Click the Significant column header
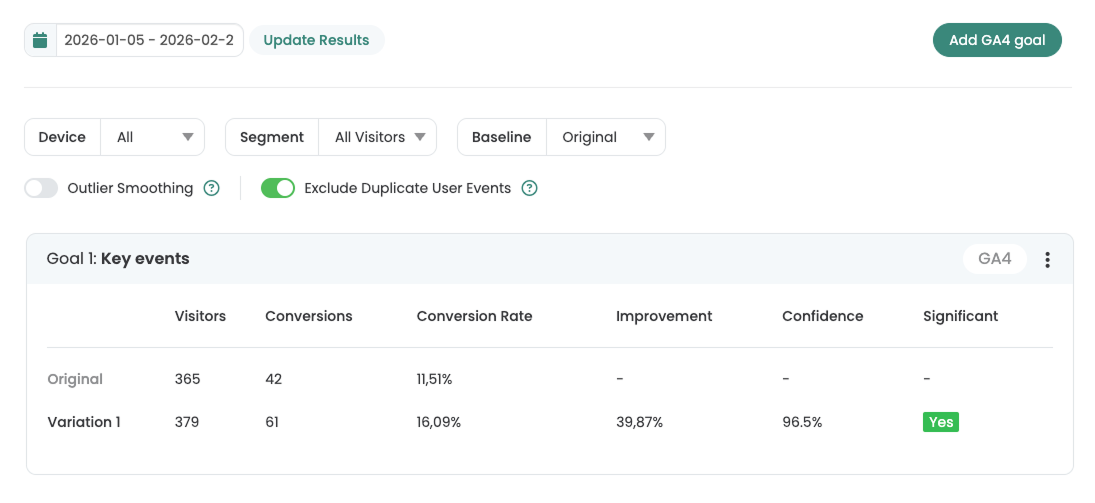This screenshot has width=1095, height=503. point(960,316)
